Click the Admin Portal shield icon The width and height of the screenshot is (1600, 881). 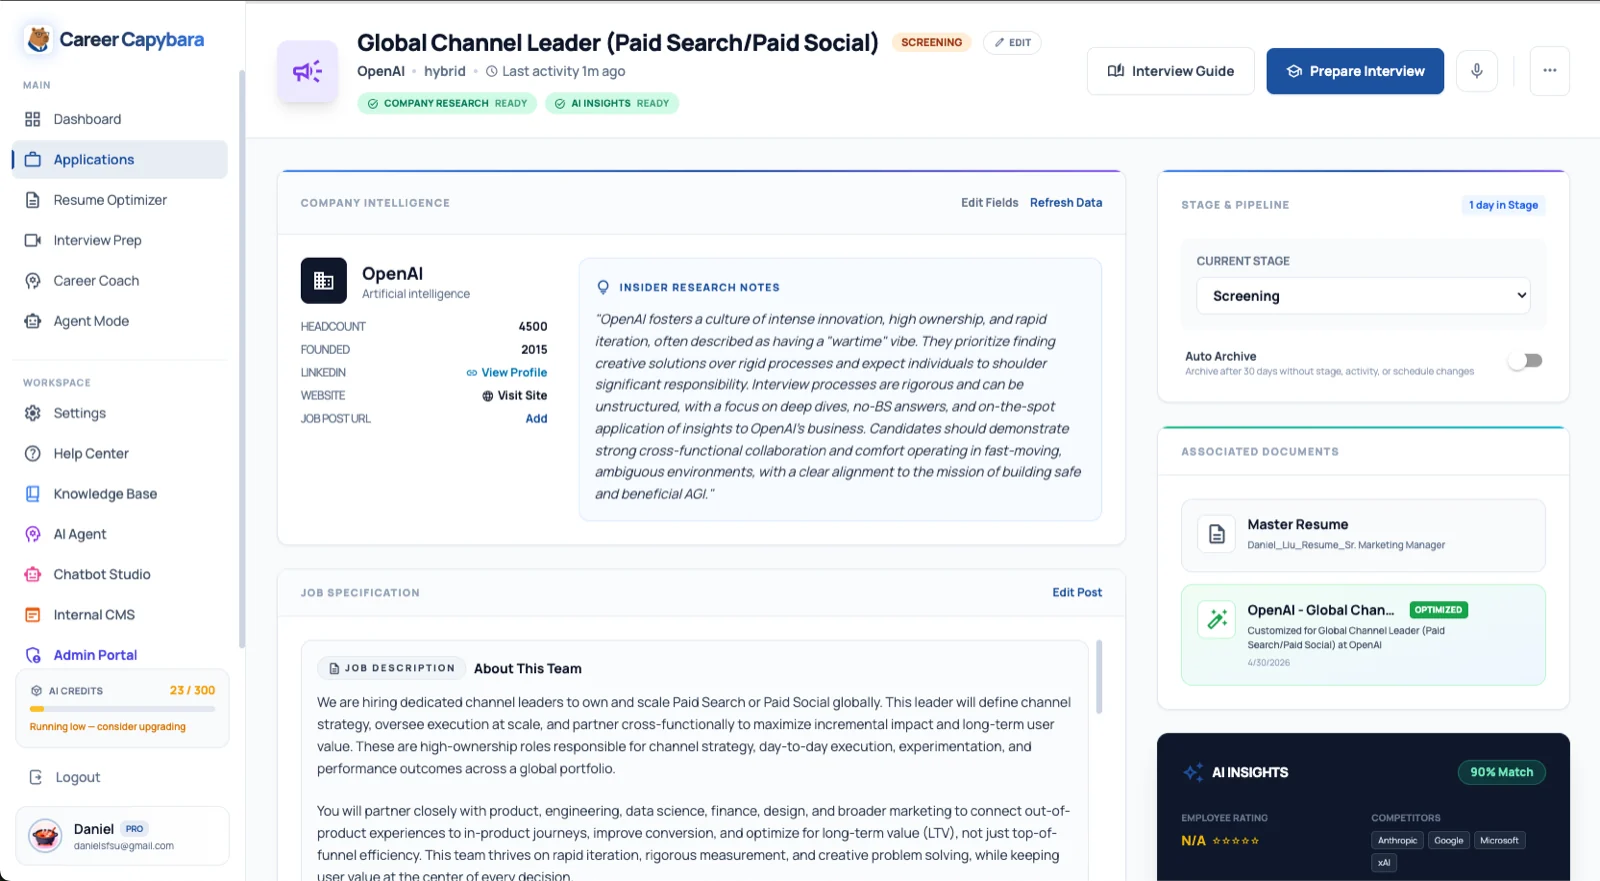33,655
